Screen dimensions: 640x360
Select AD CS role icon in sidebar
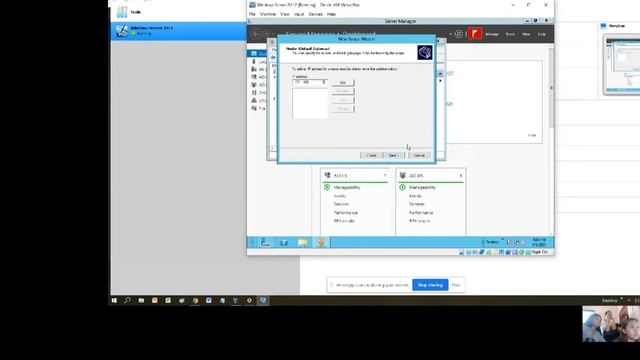(x=254, y=77)
